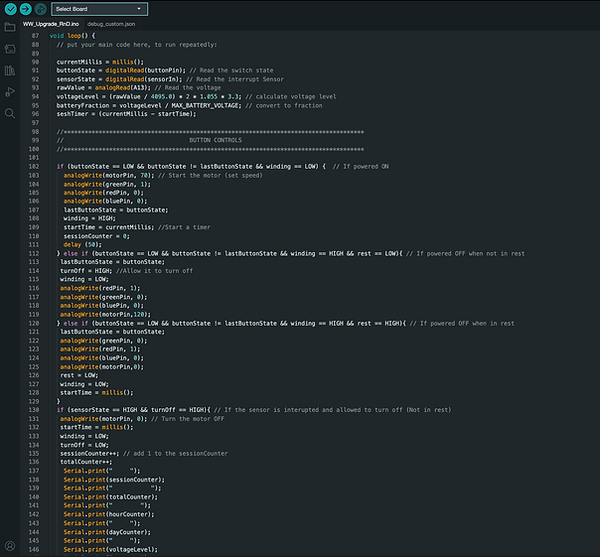Switch to the WW_Upgrade_RnD.ino tab

(x=50, y=22)
